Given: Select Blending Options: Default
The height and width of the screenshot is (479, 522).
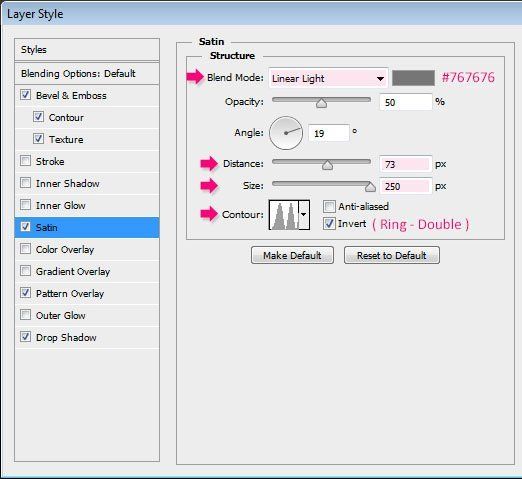Looking at the screenshot, I should (x=87, y=73).
